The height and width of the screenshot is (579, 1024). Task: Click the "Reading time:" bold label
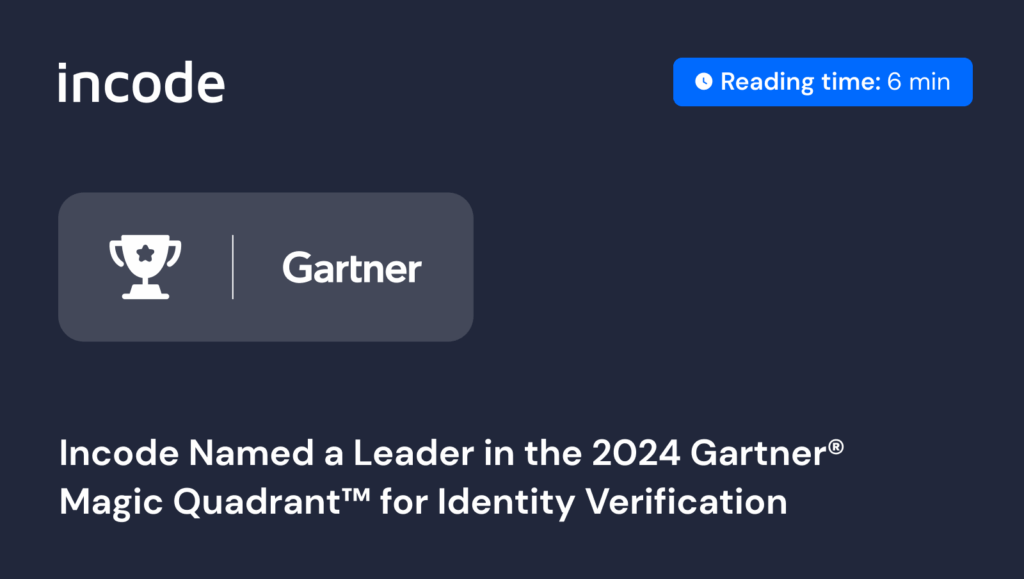pyautogui.click(x=800, y=82)
